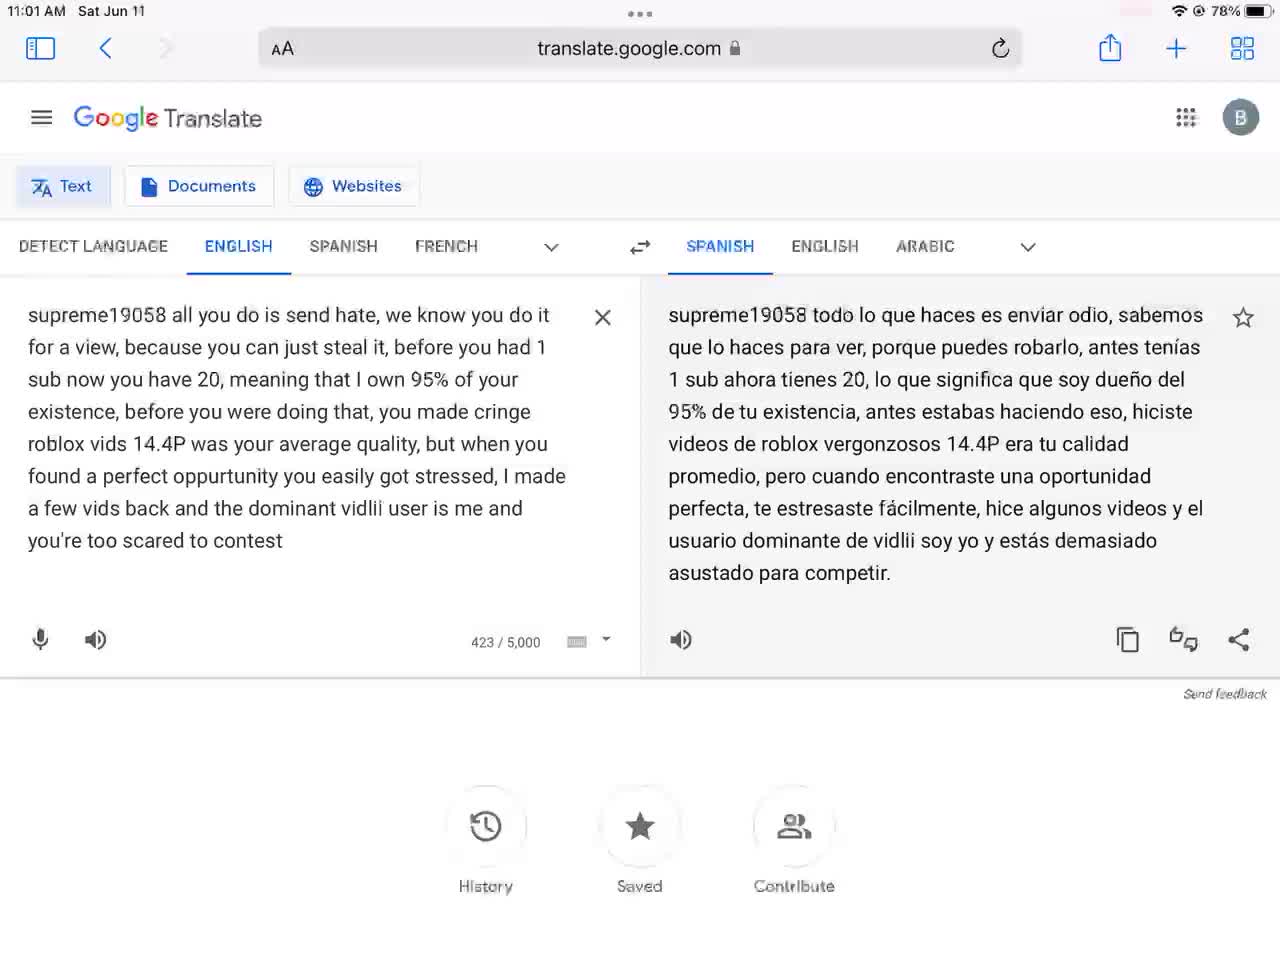Select the Text translation mode
This screenshot has height=960, width=1280.
pyautogui.click(x=62, y=187)
